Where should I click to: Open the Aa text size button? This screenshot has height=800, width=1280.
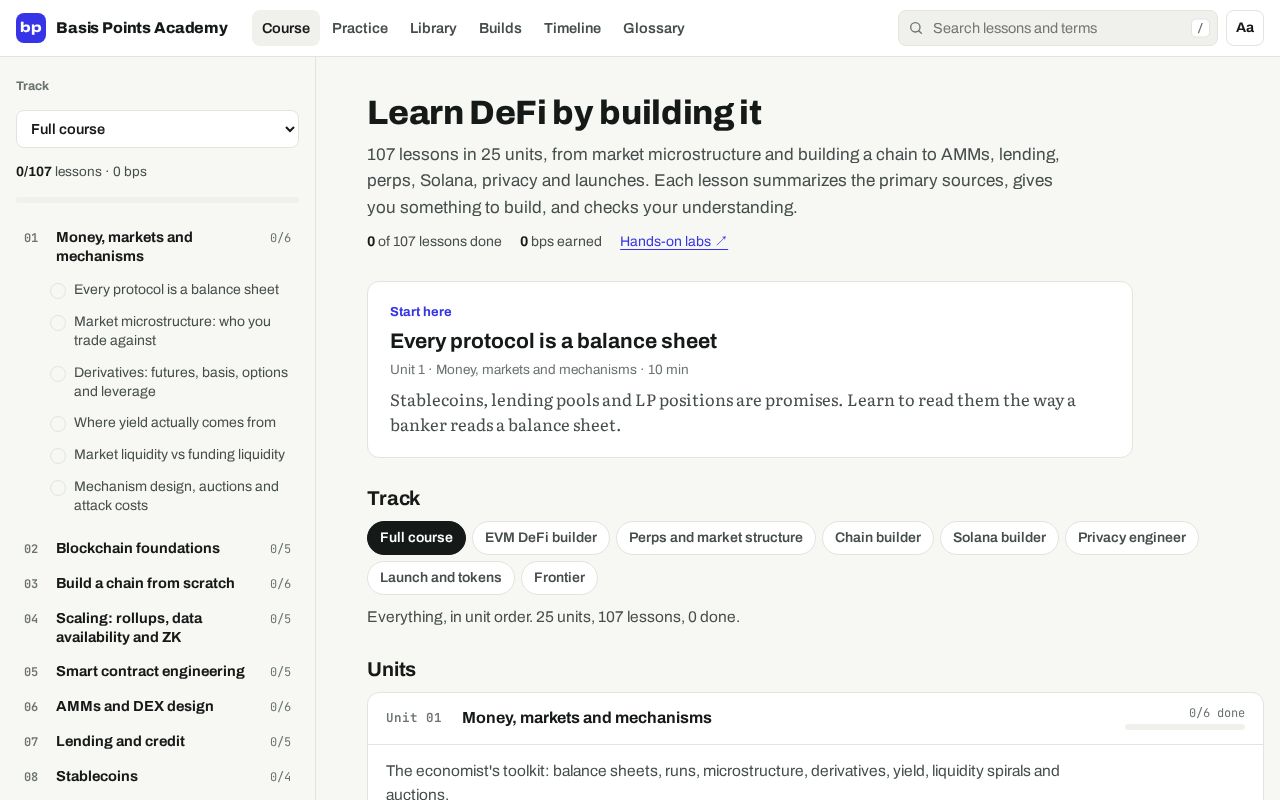pyautogui.click(x=1245, y=28)
